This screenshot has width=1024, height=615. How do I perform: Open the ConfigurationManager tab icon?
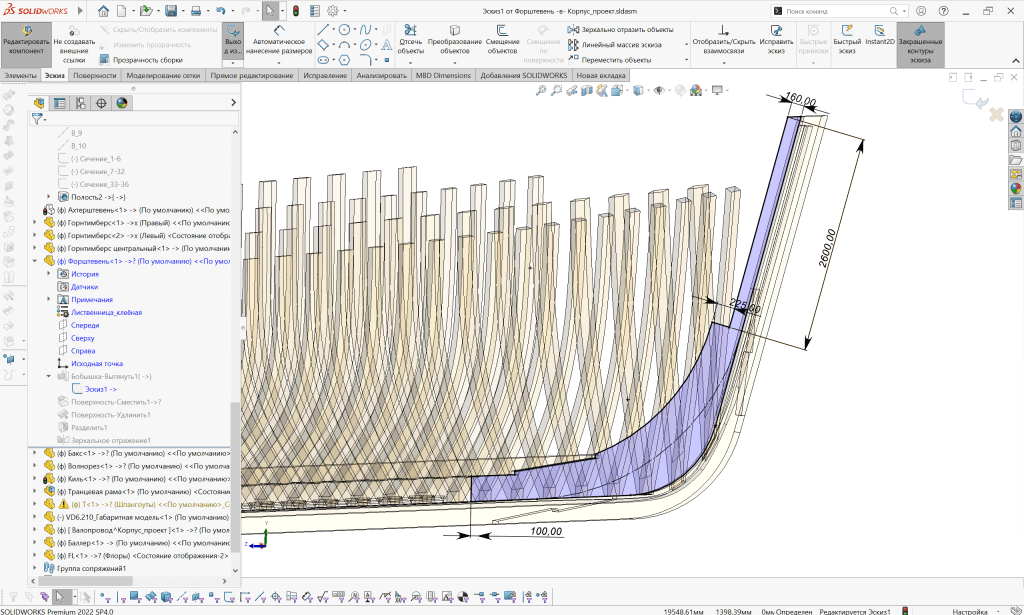80,103
